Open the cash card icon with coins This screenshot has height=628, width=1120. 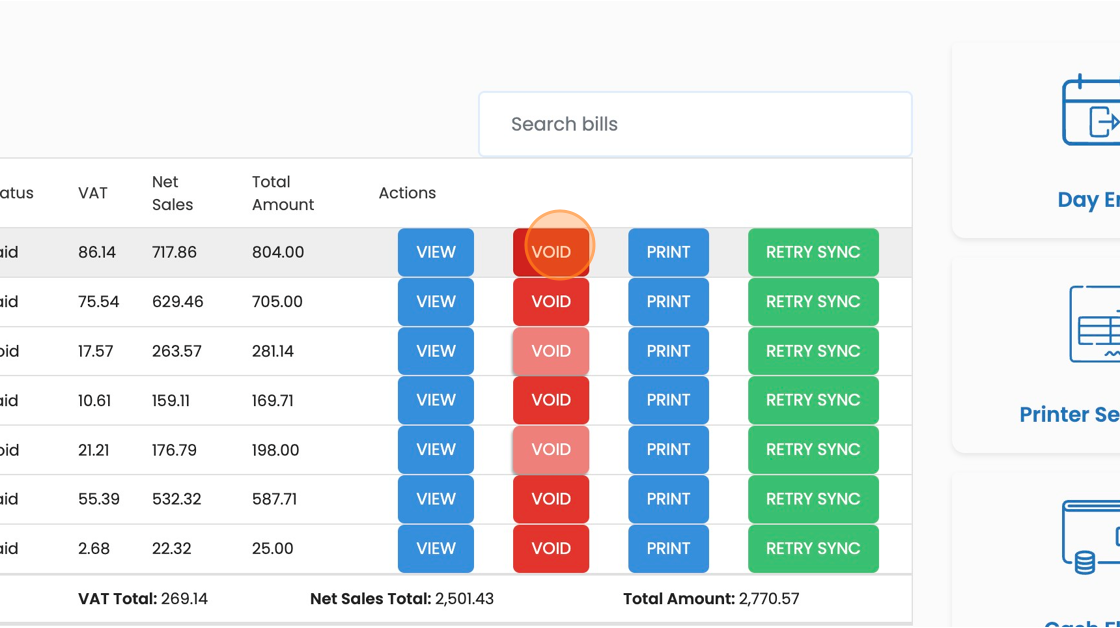point(1091,537)
